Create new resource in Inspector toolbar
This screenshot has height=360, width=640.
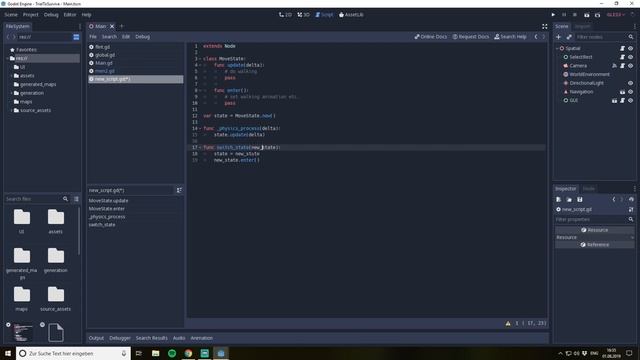(x=558, y=200)
